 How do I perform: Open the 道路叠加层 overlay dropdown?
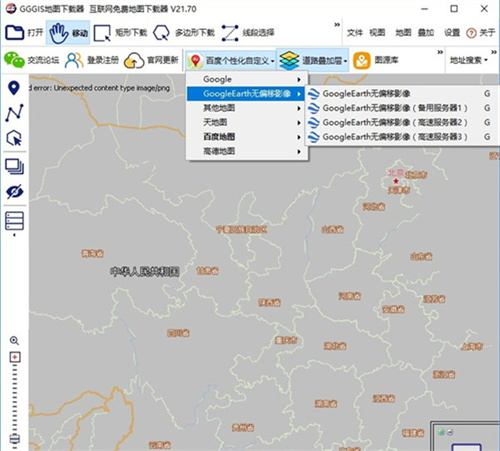point(313,60)
